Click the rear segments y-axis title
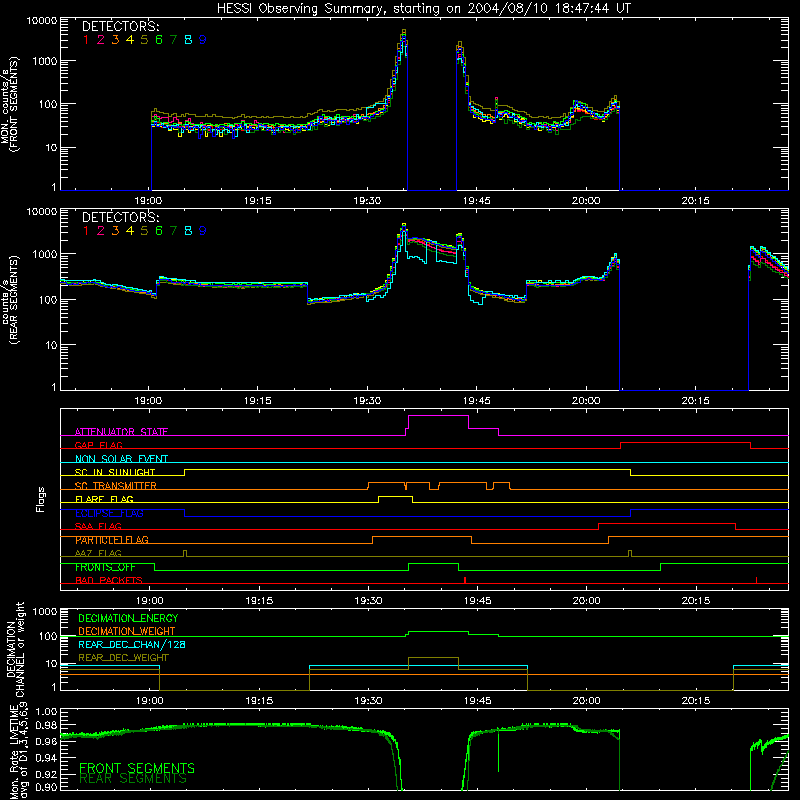 point(10,299)
